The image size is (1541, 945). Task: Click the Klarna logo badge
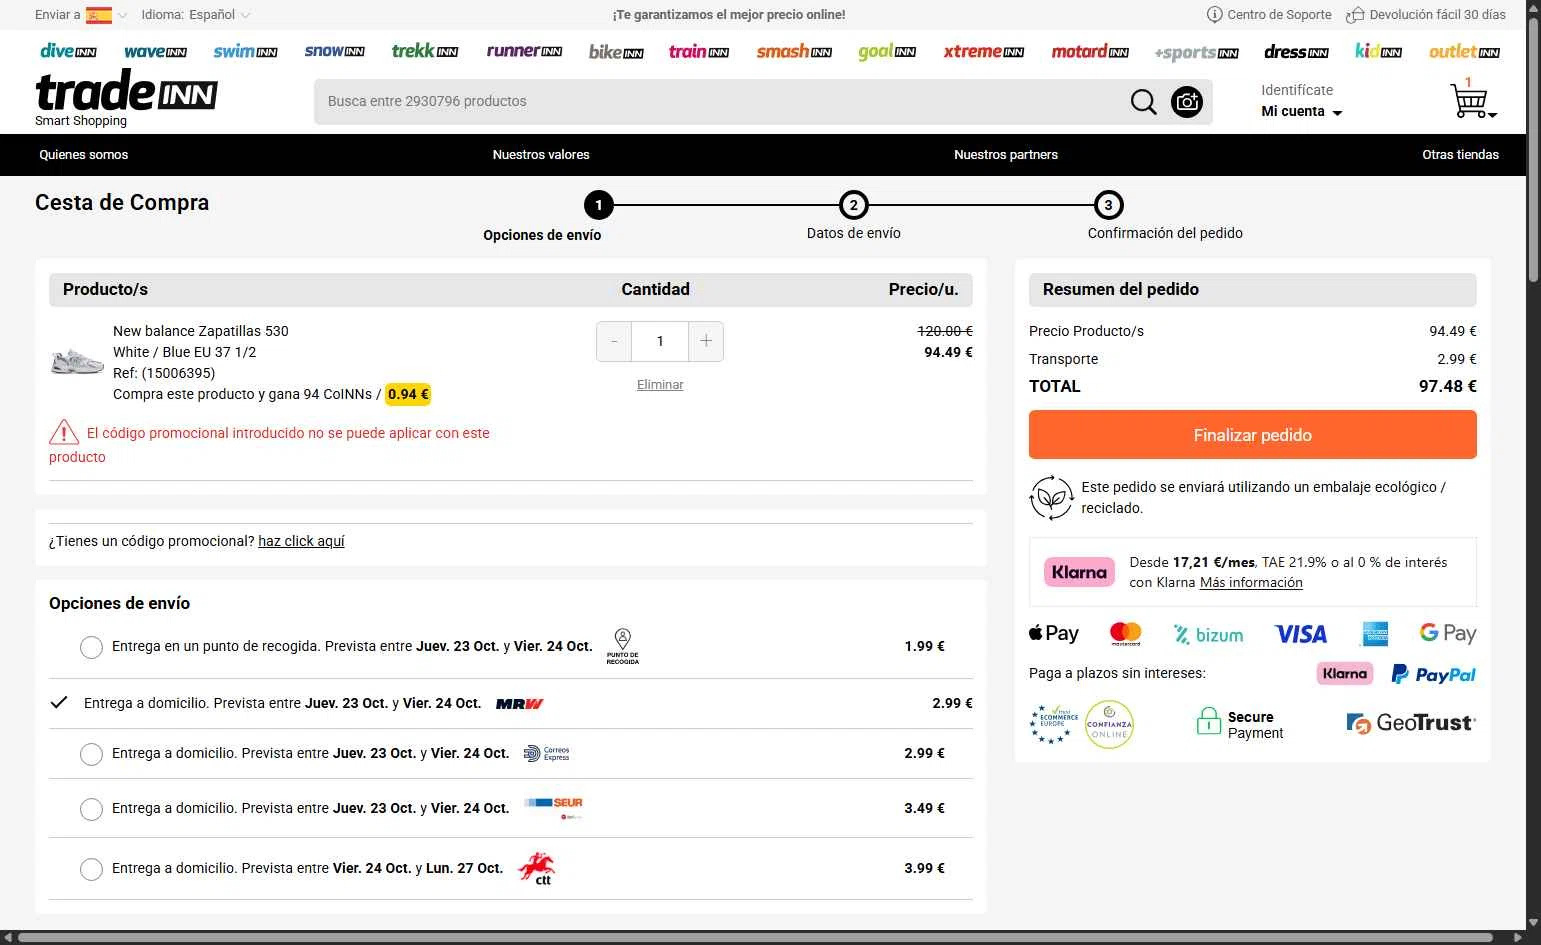[x=1079, y=572]
